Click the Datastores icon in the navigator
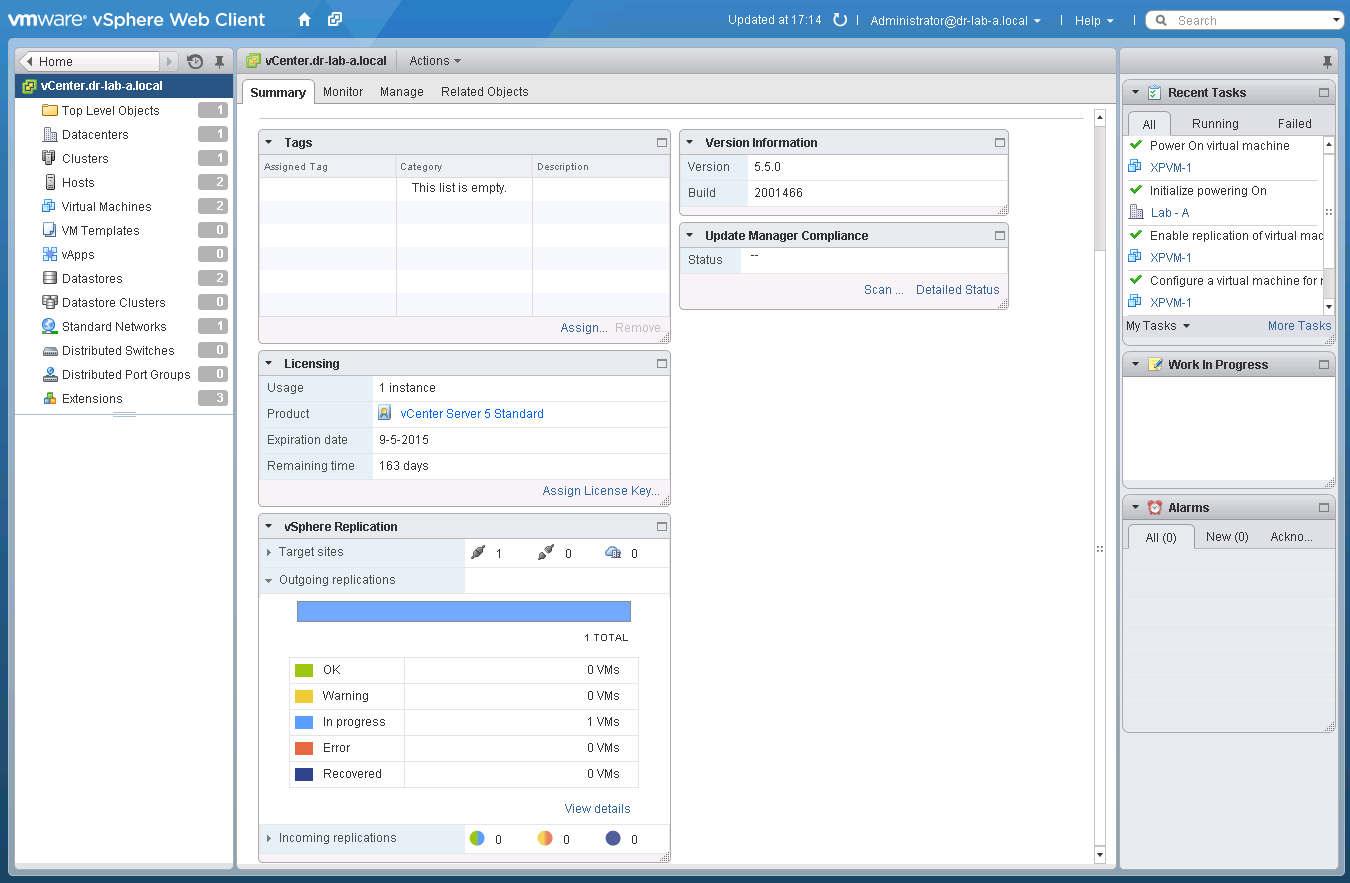The height and width of the screenshot is (883, 1350). [51, 278]
